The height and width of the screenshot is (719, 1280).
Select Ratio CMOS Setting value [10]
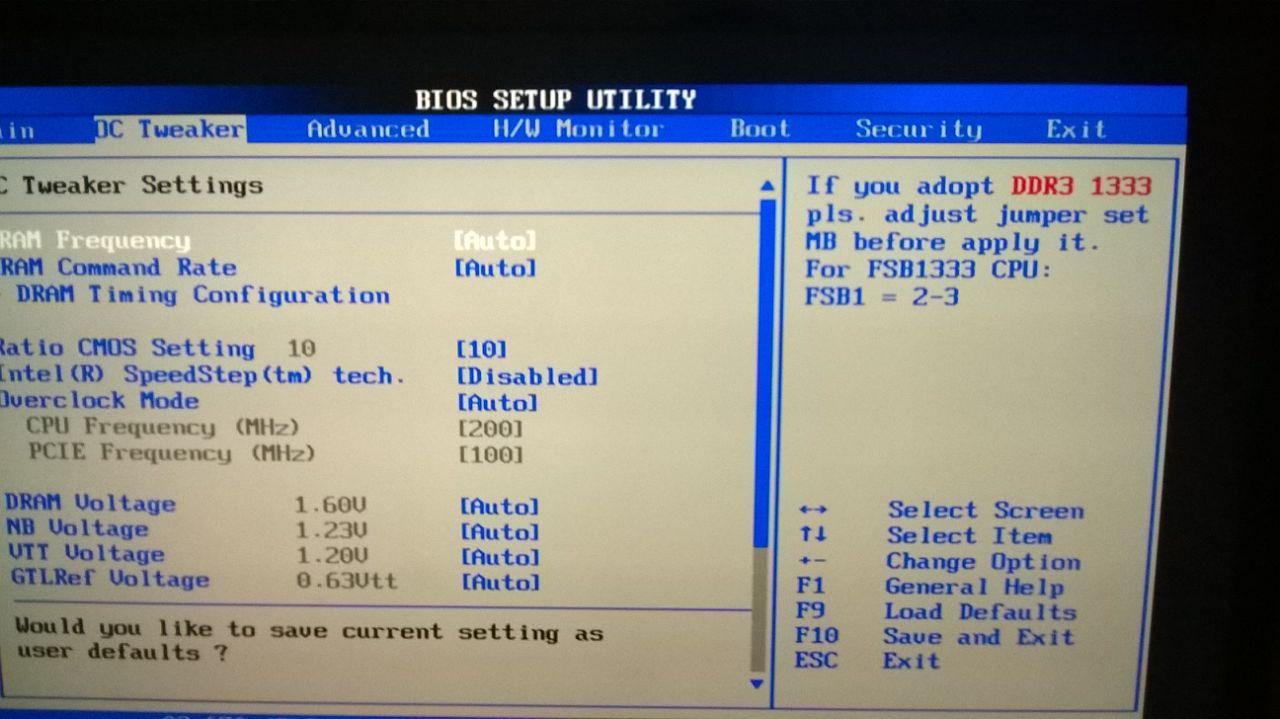point(481,349)
